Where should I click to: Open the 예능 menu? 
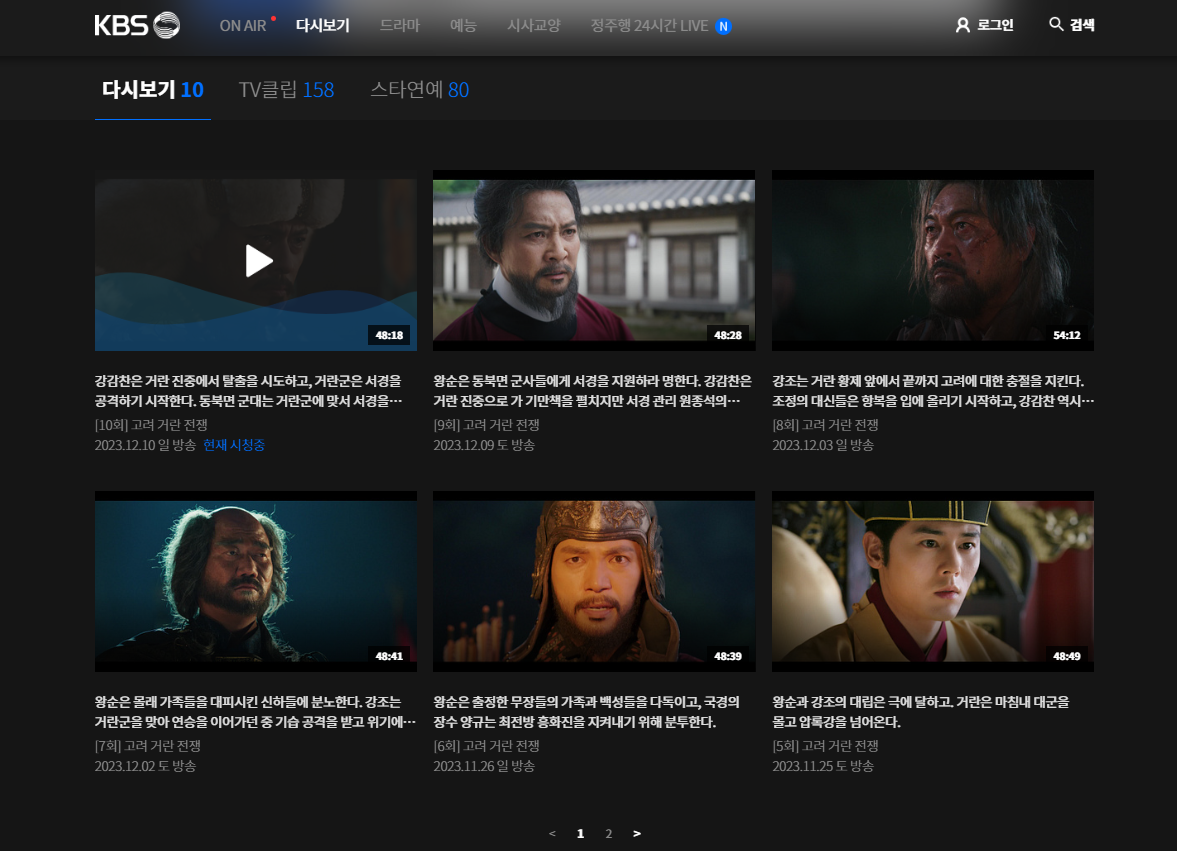pos(463,26)
